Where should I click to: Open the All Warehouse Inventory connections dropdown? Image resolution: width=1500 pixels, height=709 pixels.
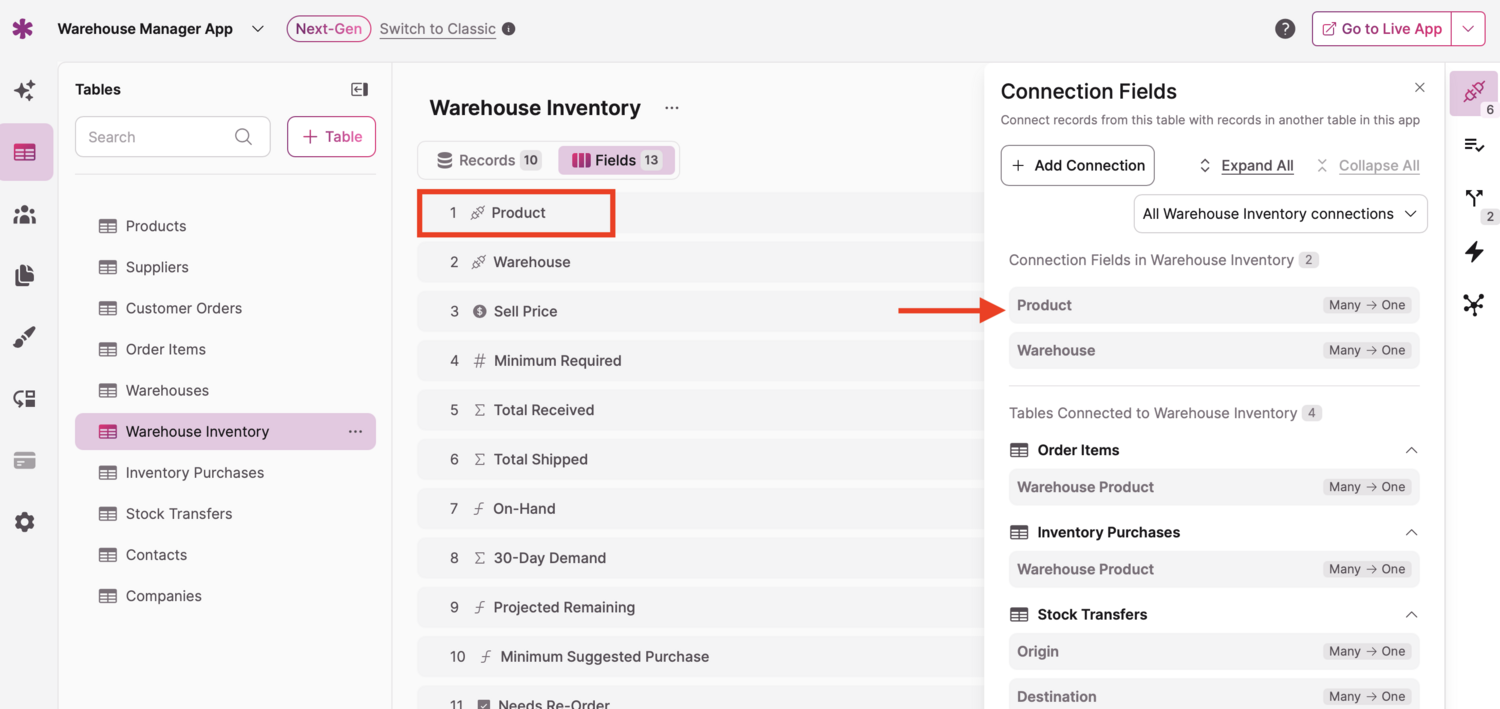point(1280,214)
